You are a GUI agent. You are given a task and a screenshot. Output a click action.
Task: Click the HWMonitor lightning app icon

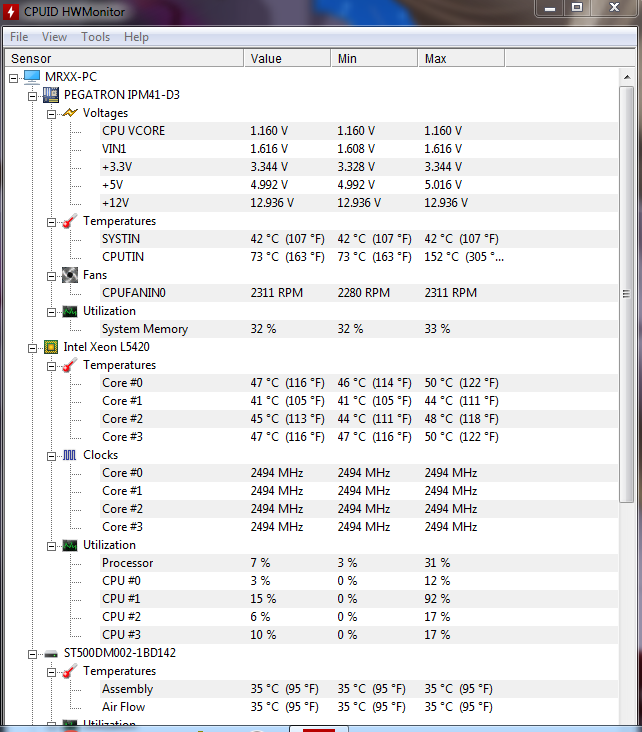(x=10, y=11)
